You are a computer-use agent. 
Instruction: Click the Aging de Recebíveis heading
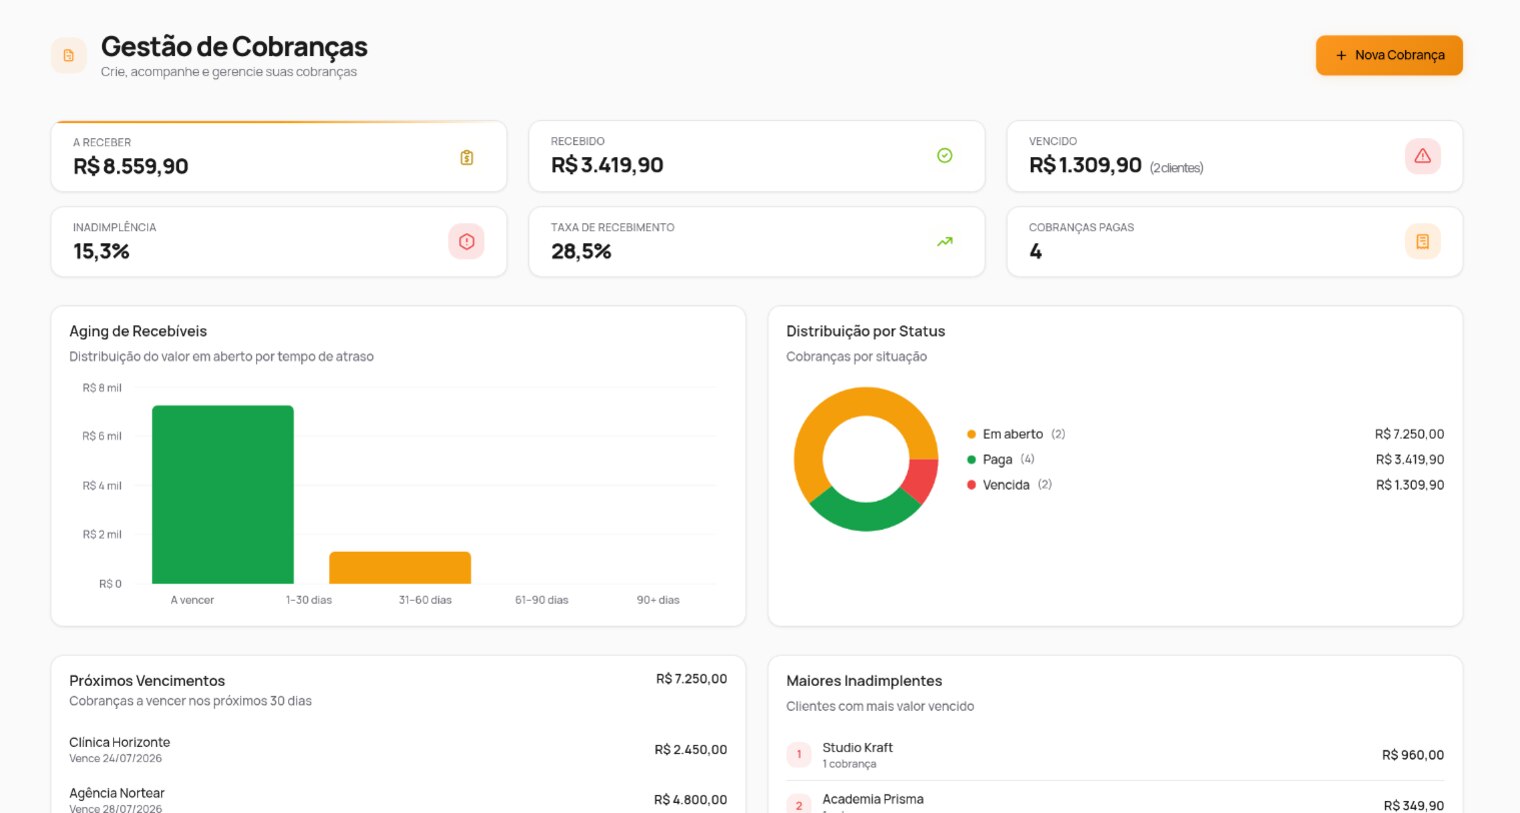pos(138,331)
